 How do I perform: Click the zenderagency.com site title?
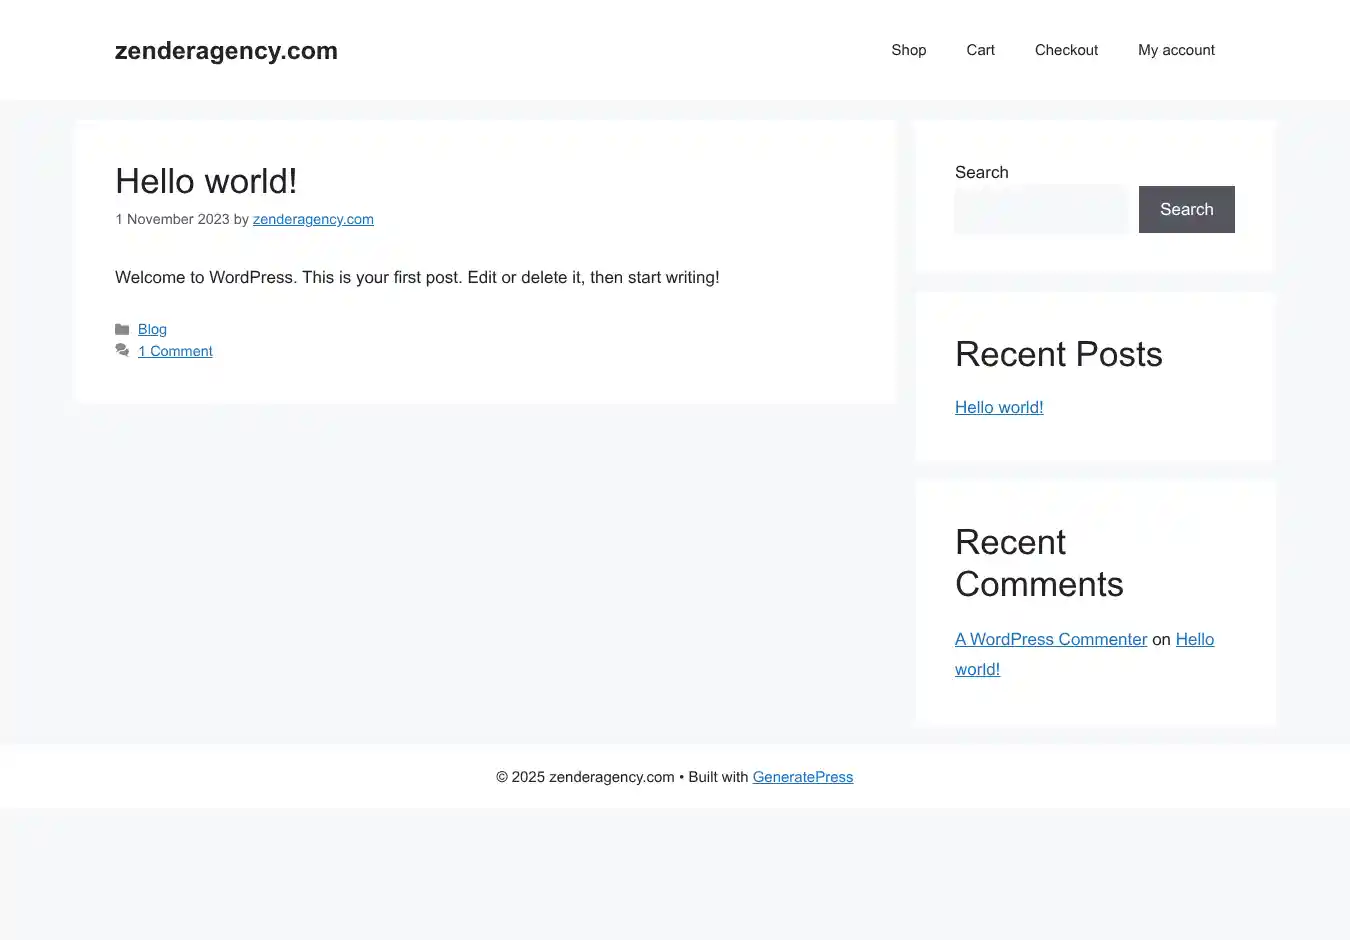click(226, 51)
